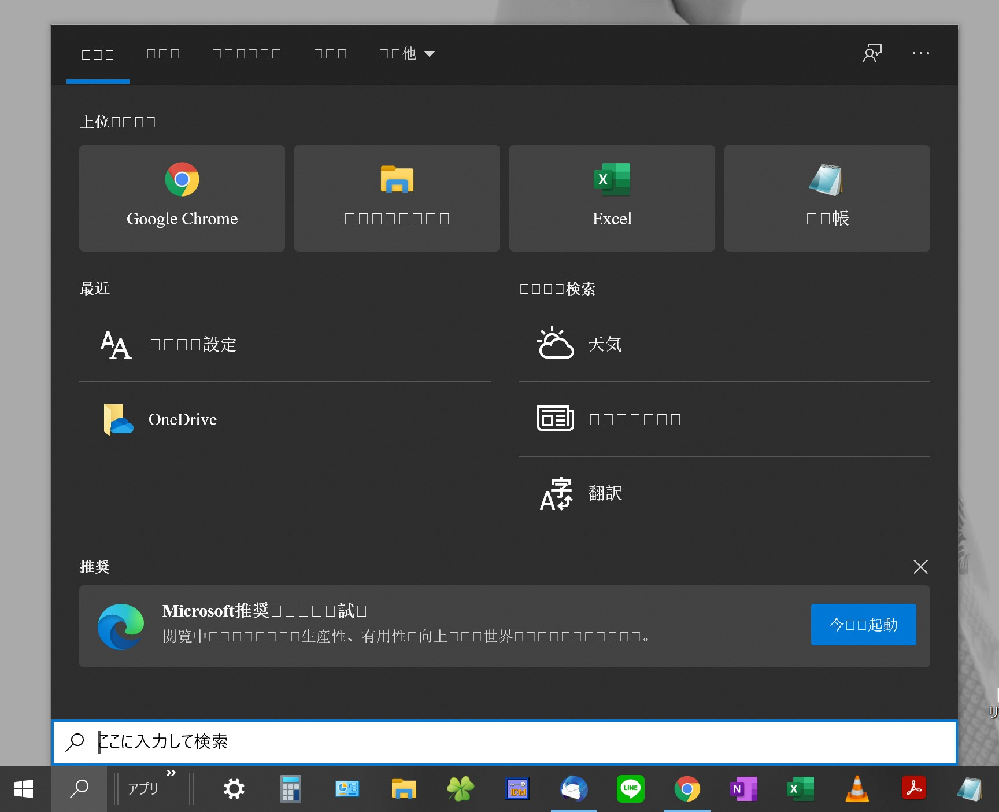Viewport: 999px width, 812px height.
Task: Open the feedback icon in the search panel header
Action: coord(872,54)
